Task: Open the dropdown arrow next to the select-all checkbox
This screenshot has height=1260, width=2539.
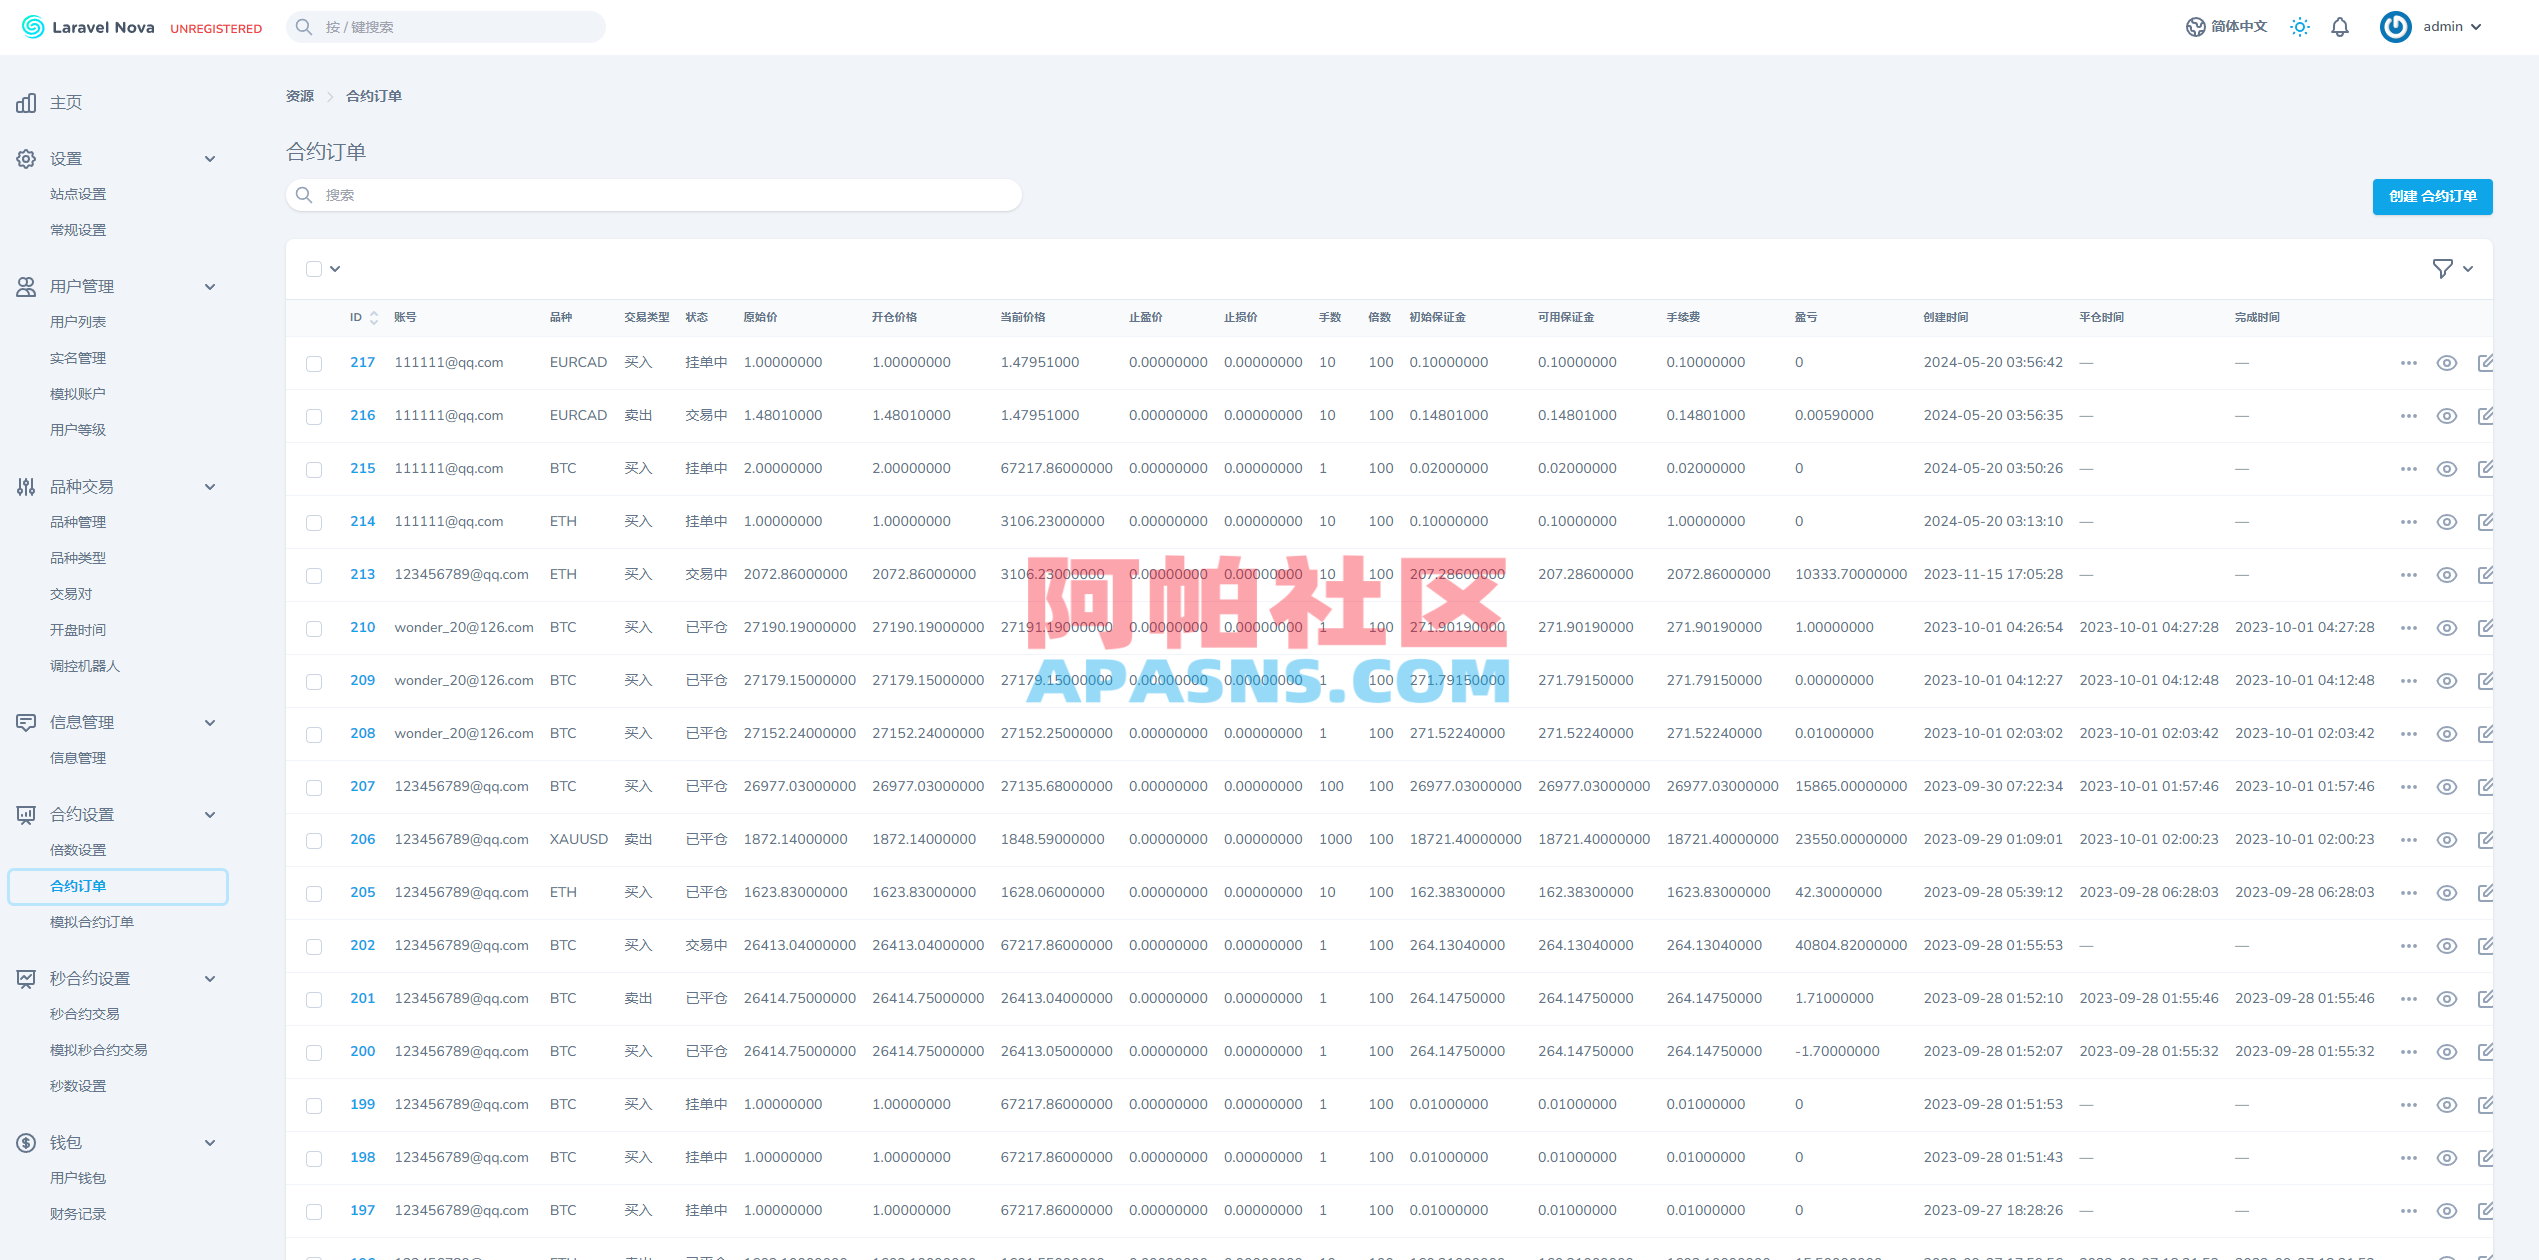Action: coord(336,269)
